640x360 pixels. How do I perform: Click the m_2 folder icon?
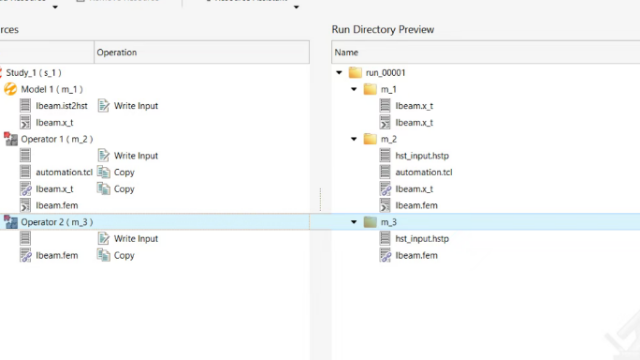(370, 139)
